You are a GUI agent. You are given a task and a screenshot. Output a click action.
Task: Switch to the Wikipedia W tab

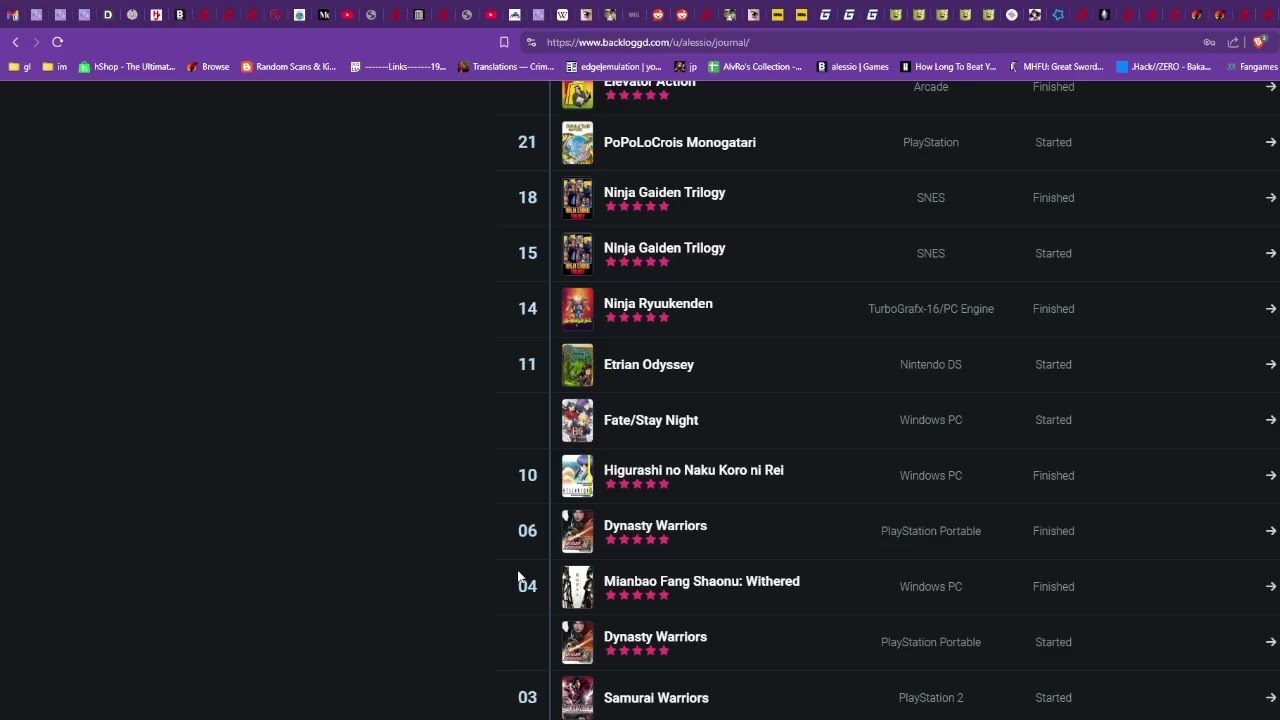562,15
